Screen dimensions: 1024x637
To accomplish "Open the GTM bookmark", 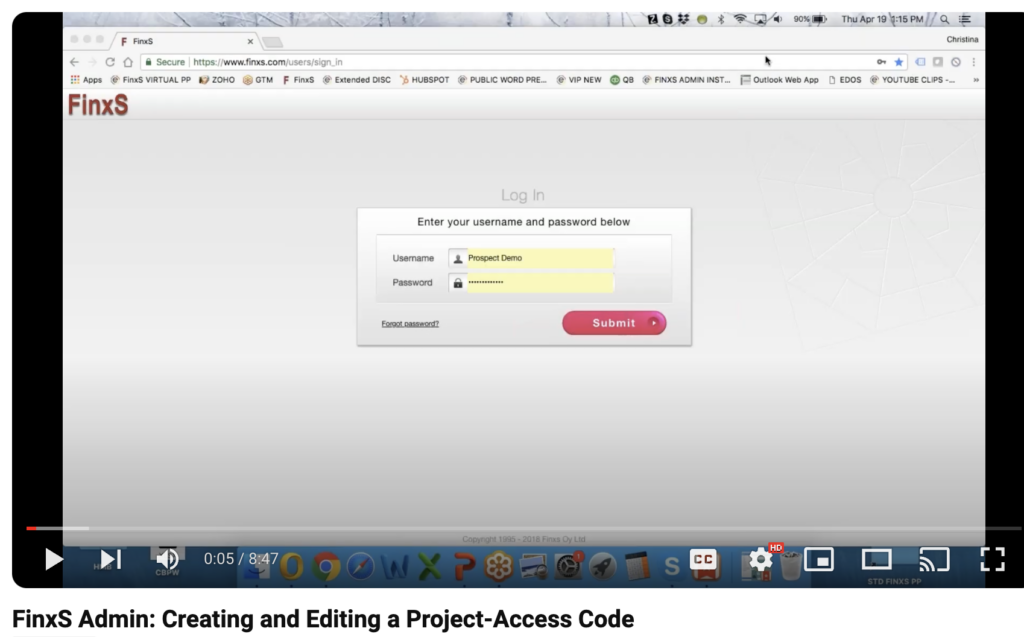I will tap(258, 80).
